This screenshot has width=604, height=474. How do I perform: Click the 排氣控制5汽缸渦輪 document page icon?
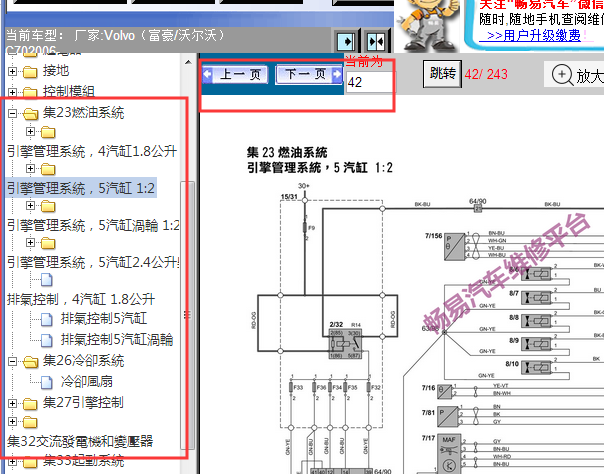(47, 340)
